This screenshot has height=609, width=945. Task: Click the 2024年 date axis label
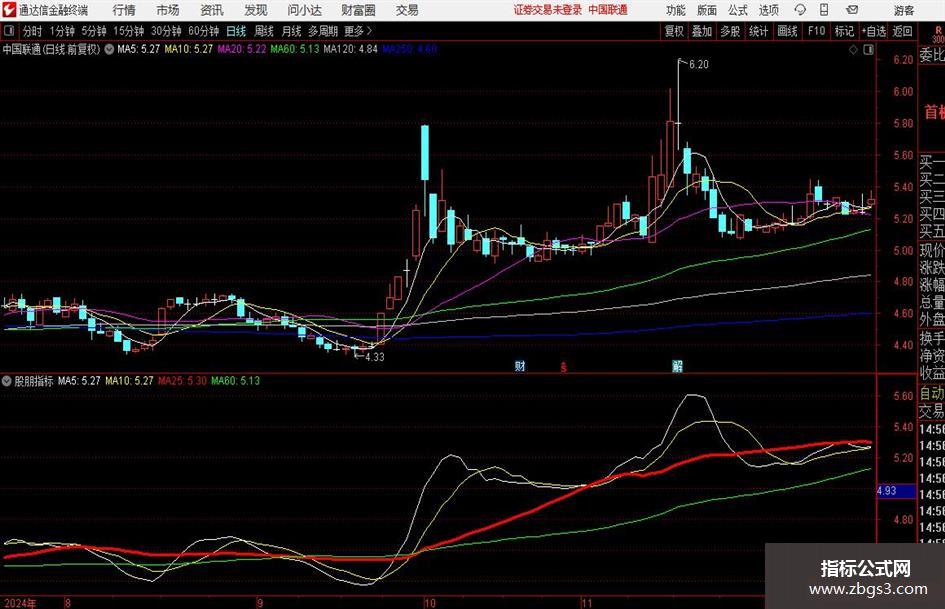pyautogui.click(x=19, y=603)
